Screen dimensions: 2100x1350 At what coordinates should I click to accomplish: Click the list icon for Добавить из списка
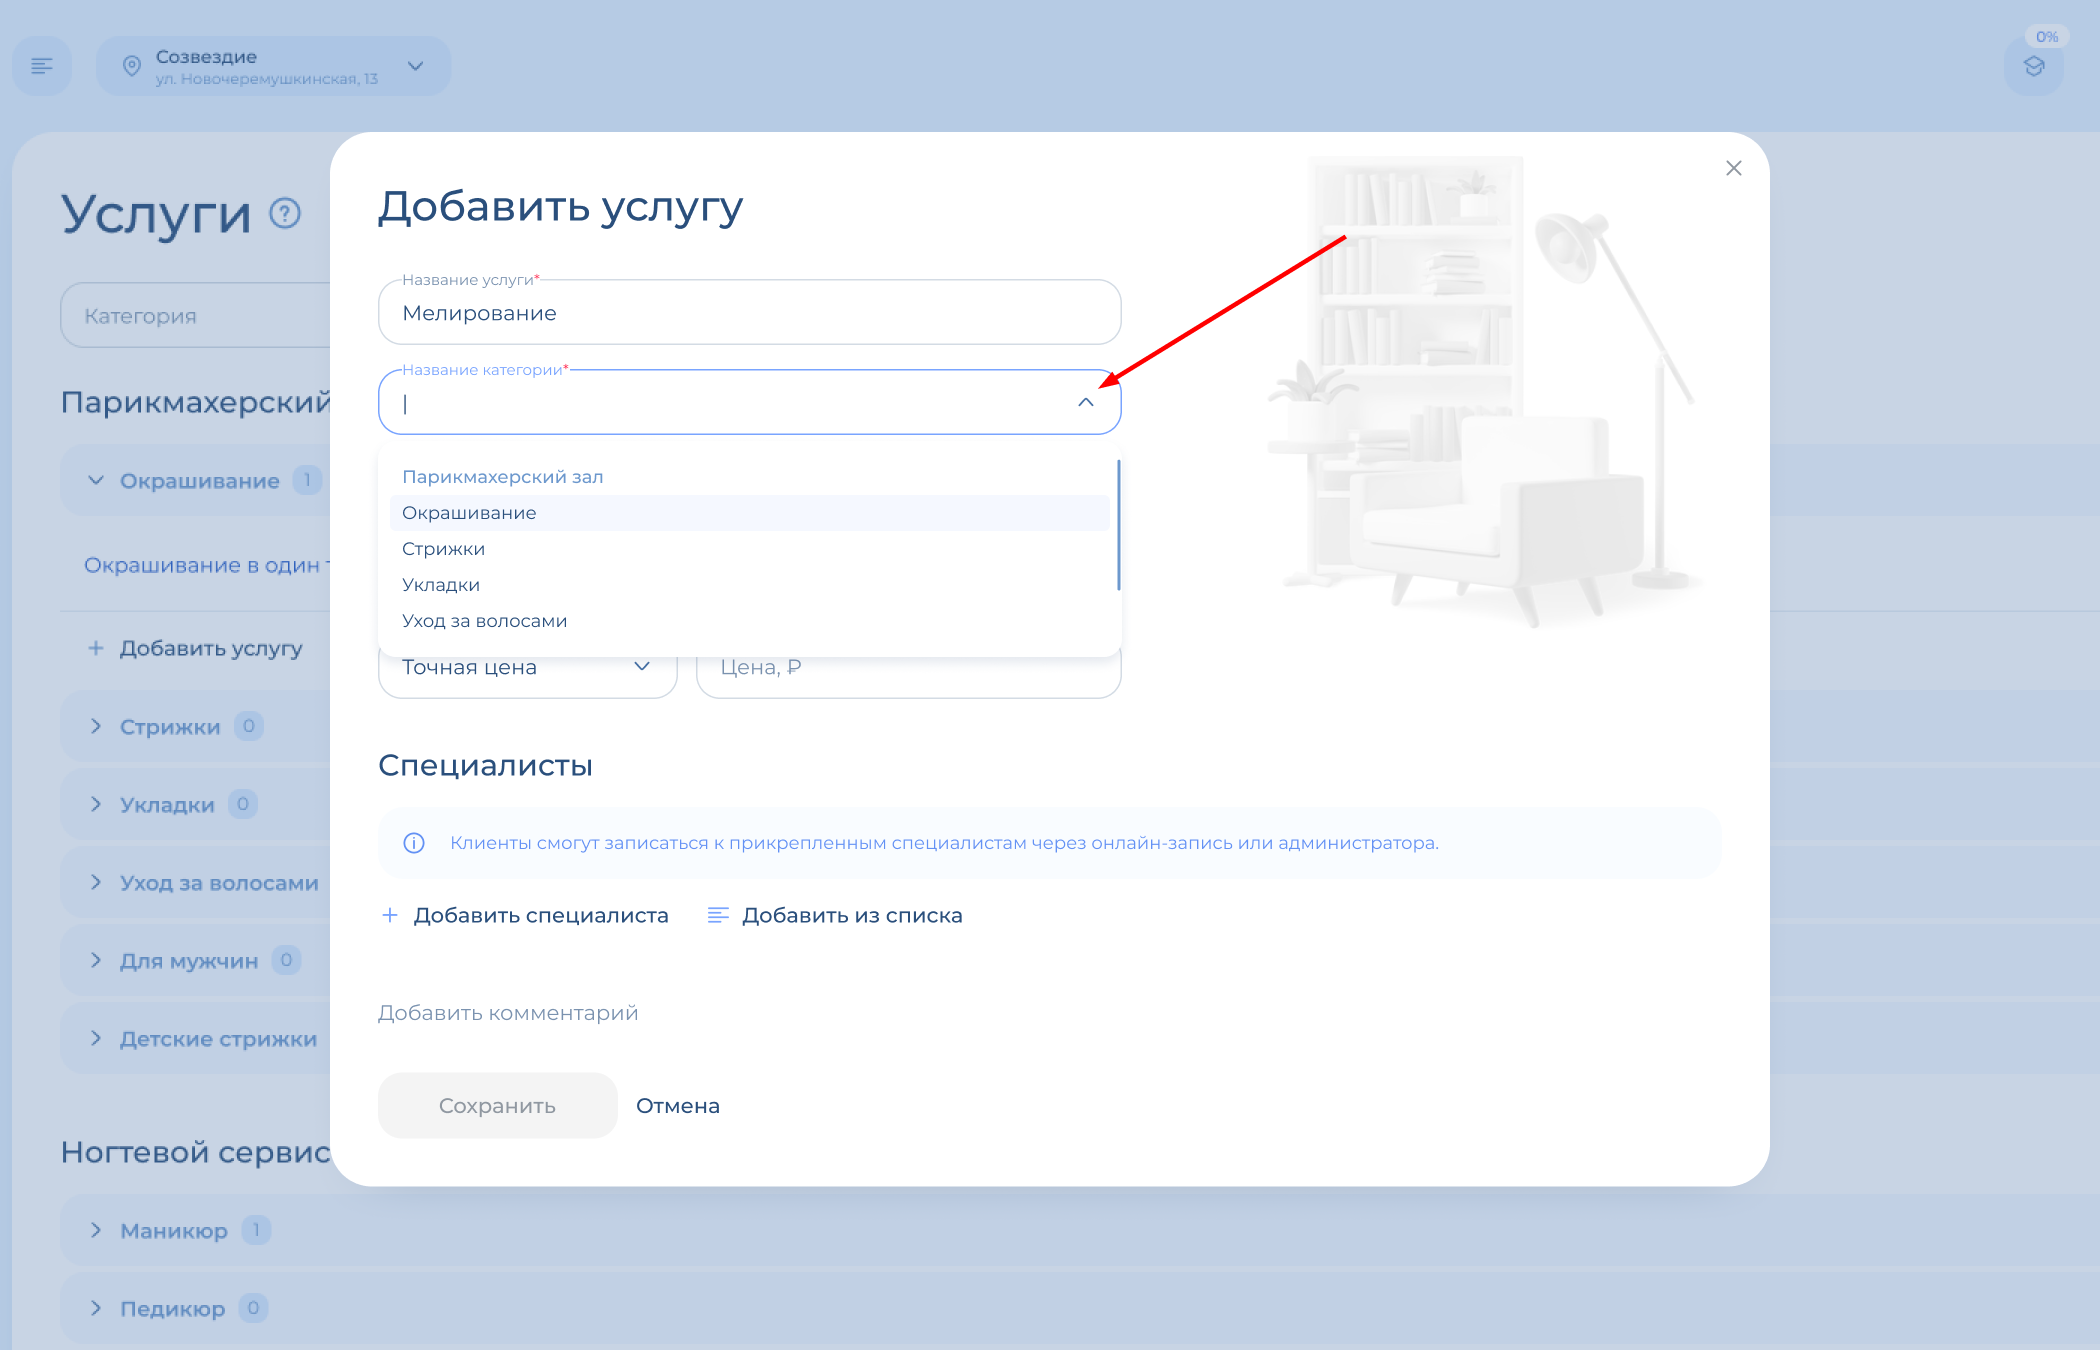(x=718, y=915)
